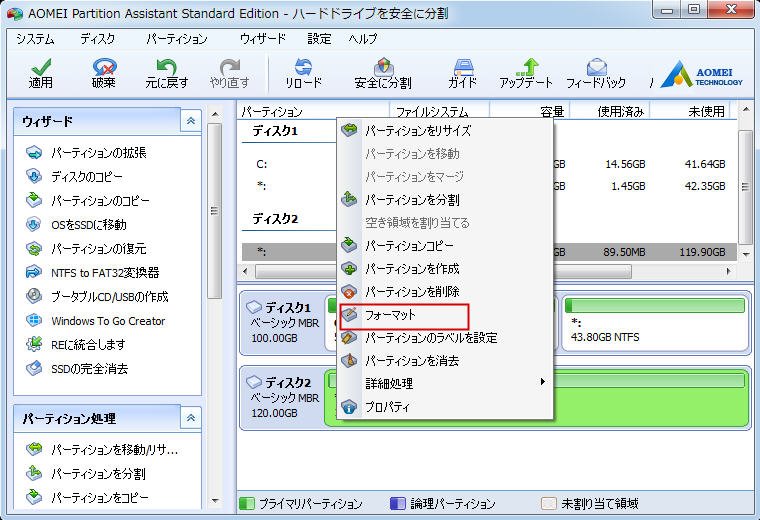Click 未割り当て領域 legend swatch
Image resolution: width=760 pixels, height=520 pixels.
[x=548, y=504]
